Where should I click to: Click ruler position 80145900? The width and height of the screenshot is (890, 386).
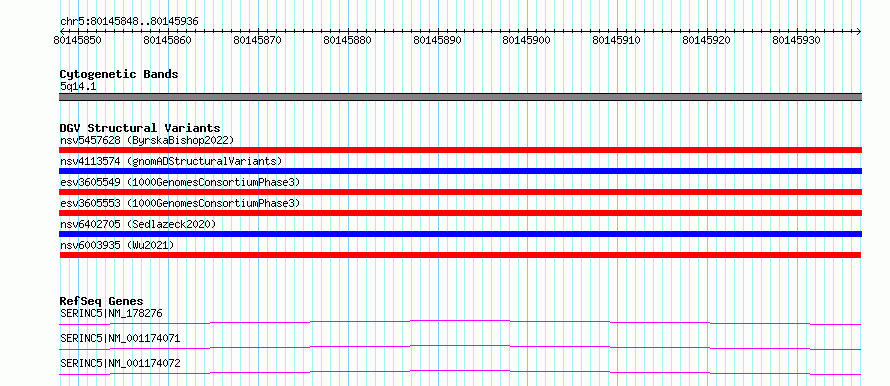pos(527,40)
